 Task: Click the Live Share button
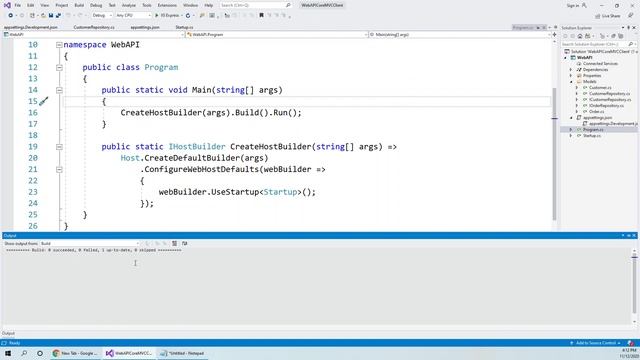[x=607, y=16]
